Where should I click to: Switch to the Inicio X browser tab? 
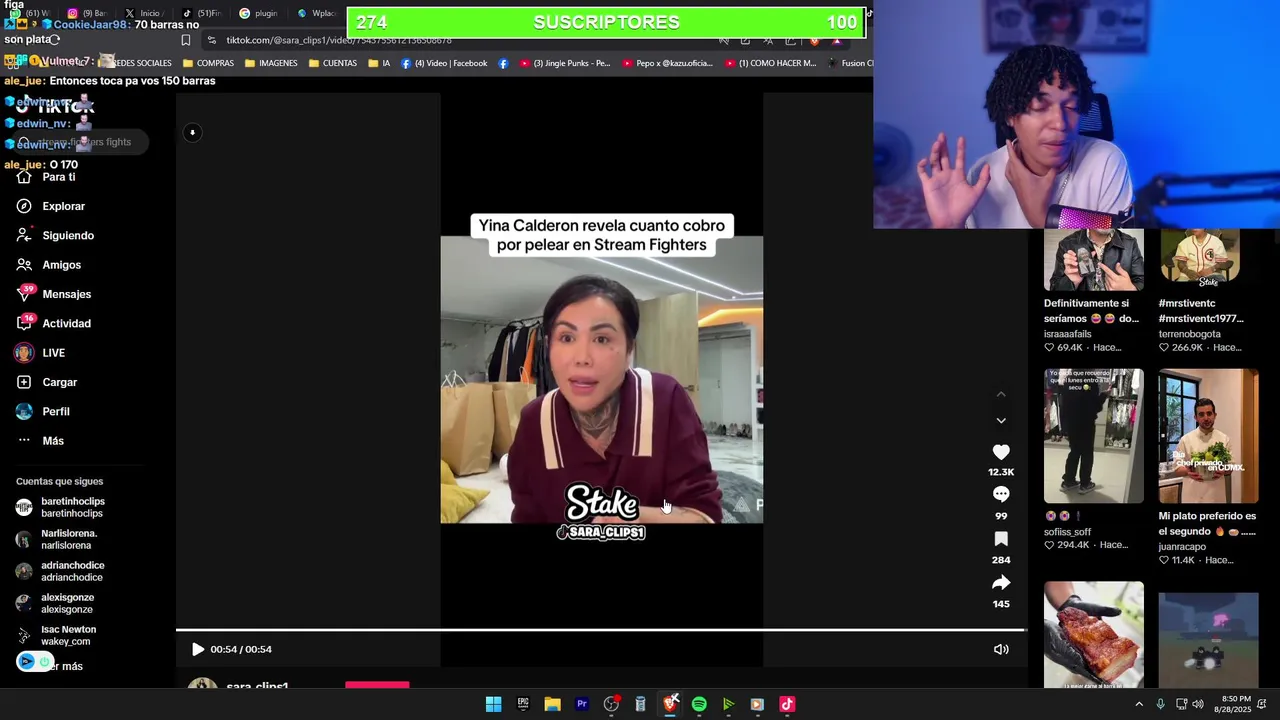(143, 13)
